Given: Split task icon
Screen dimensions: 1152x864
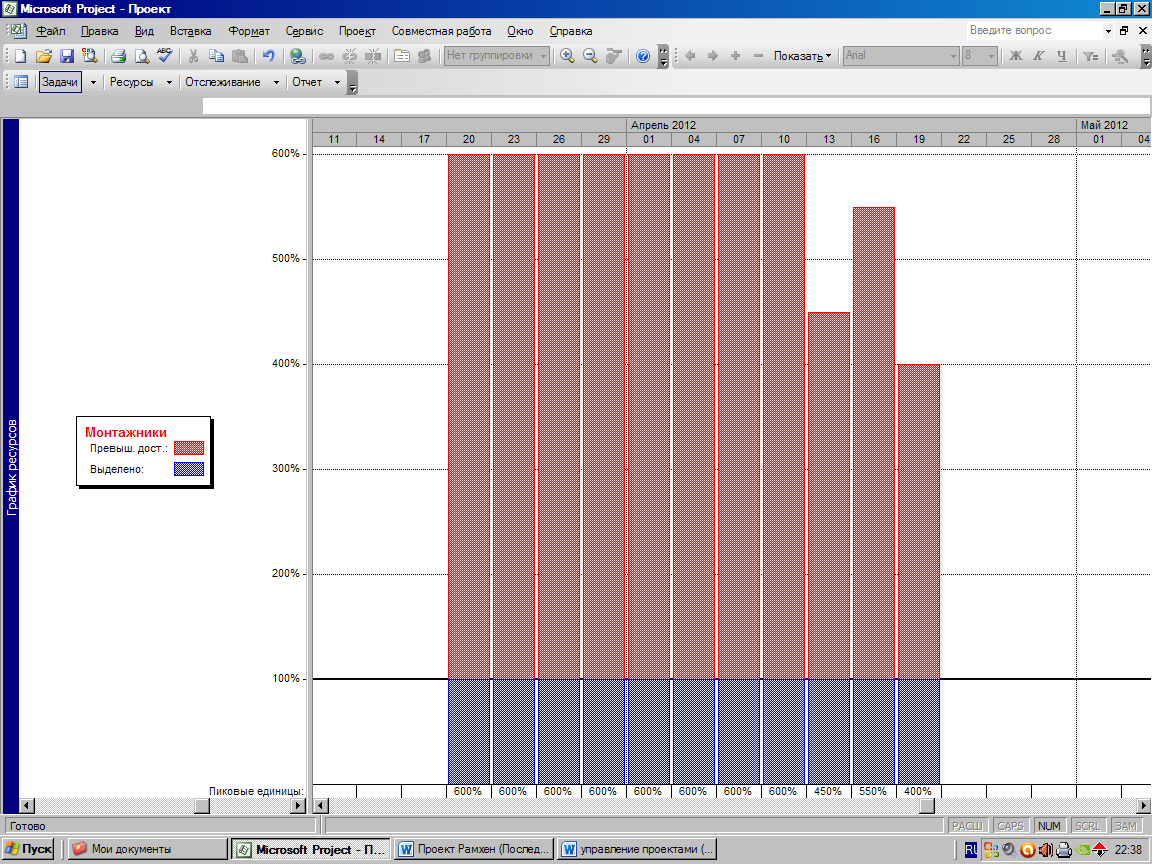Looking at the screenshot, I should tap(373, 56).
